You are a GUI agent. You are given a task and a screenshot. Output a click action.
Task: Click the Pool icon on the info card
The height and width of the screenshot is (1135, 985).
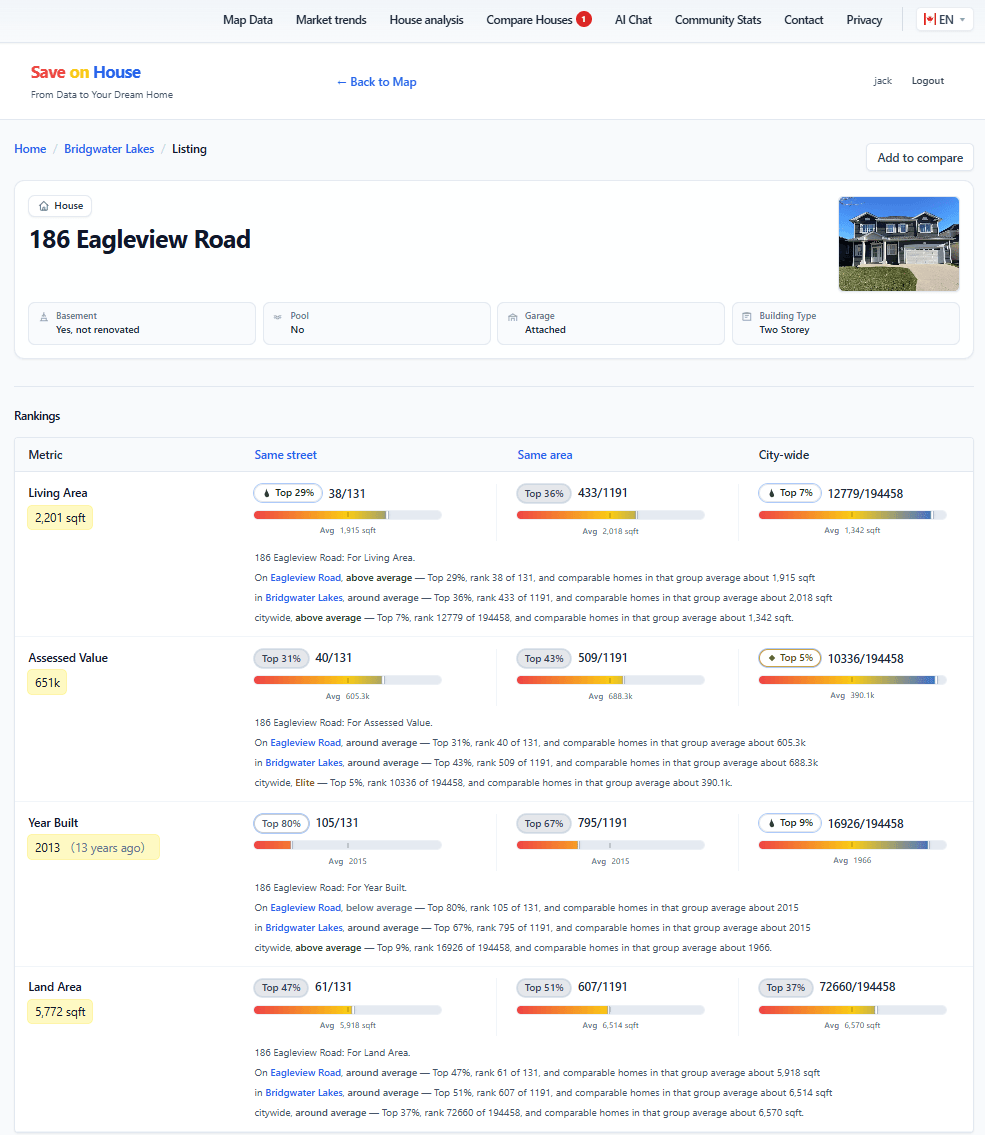[279, 316]
